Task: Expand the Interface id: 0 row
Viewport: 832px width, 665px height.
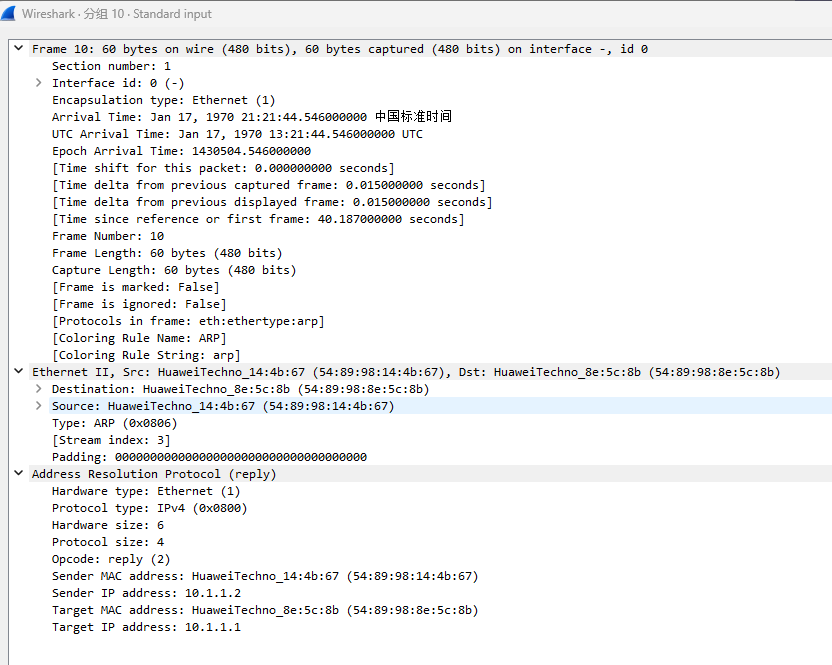Action: click(38, 83)
